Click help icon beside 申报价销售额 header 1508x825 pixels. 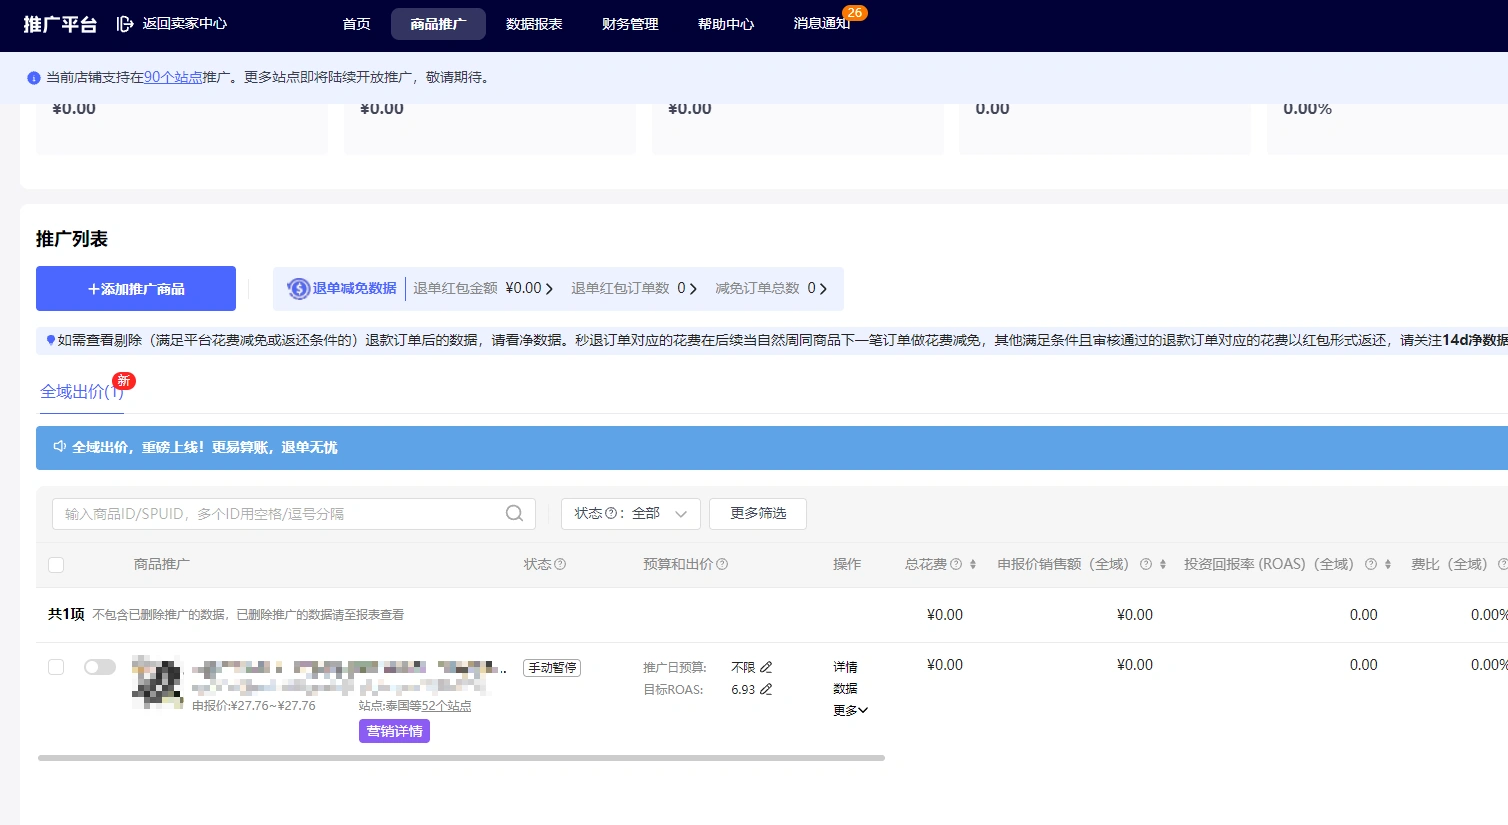1146,565
